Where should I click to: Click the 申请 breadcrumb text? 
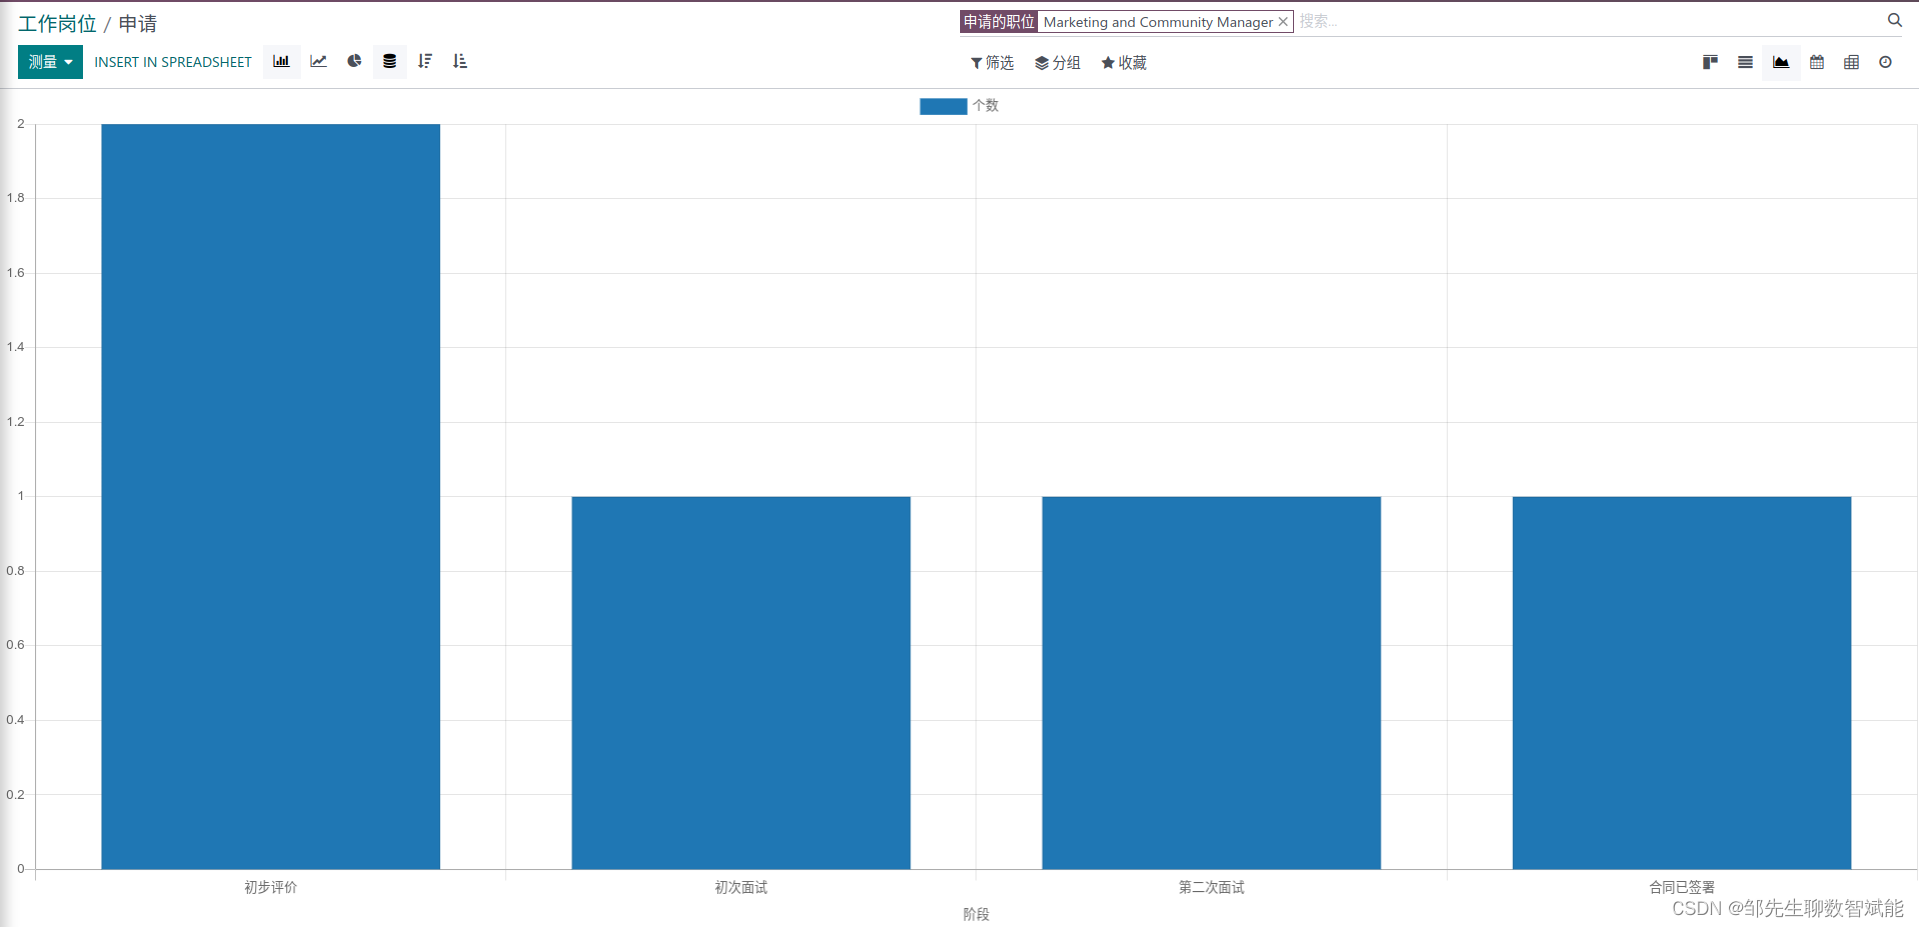coord(138,24)
